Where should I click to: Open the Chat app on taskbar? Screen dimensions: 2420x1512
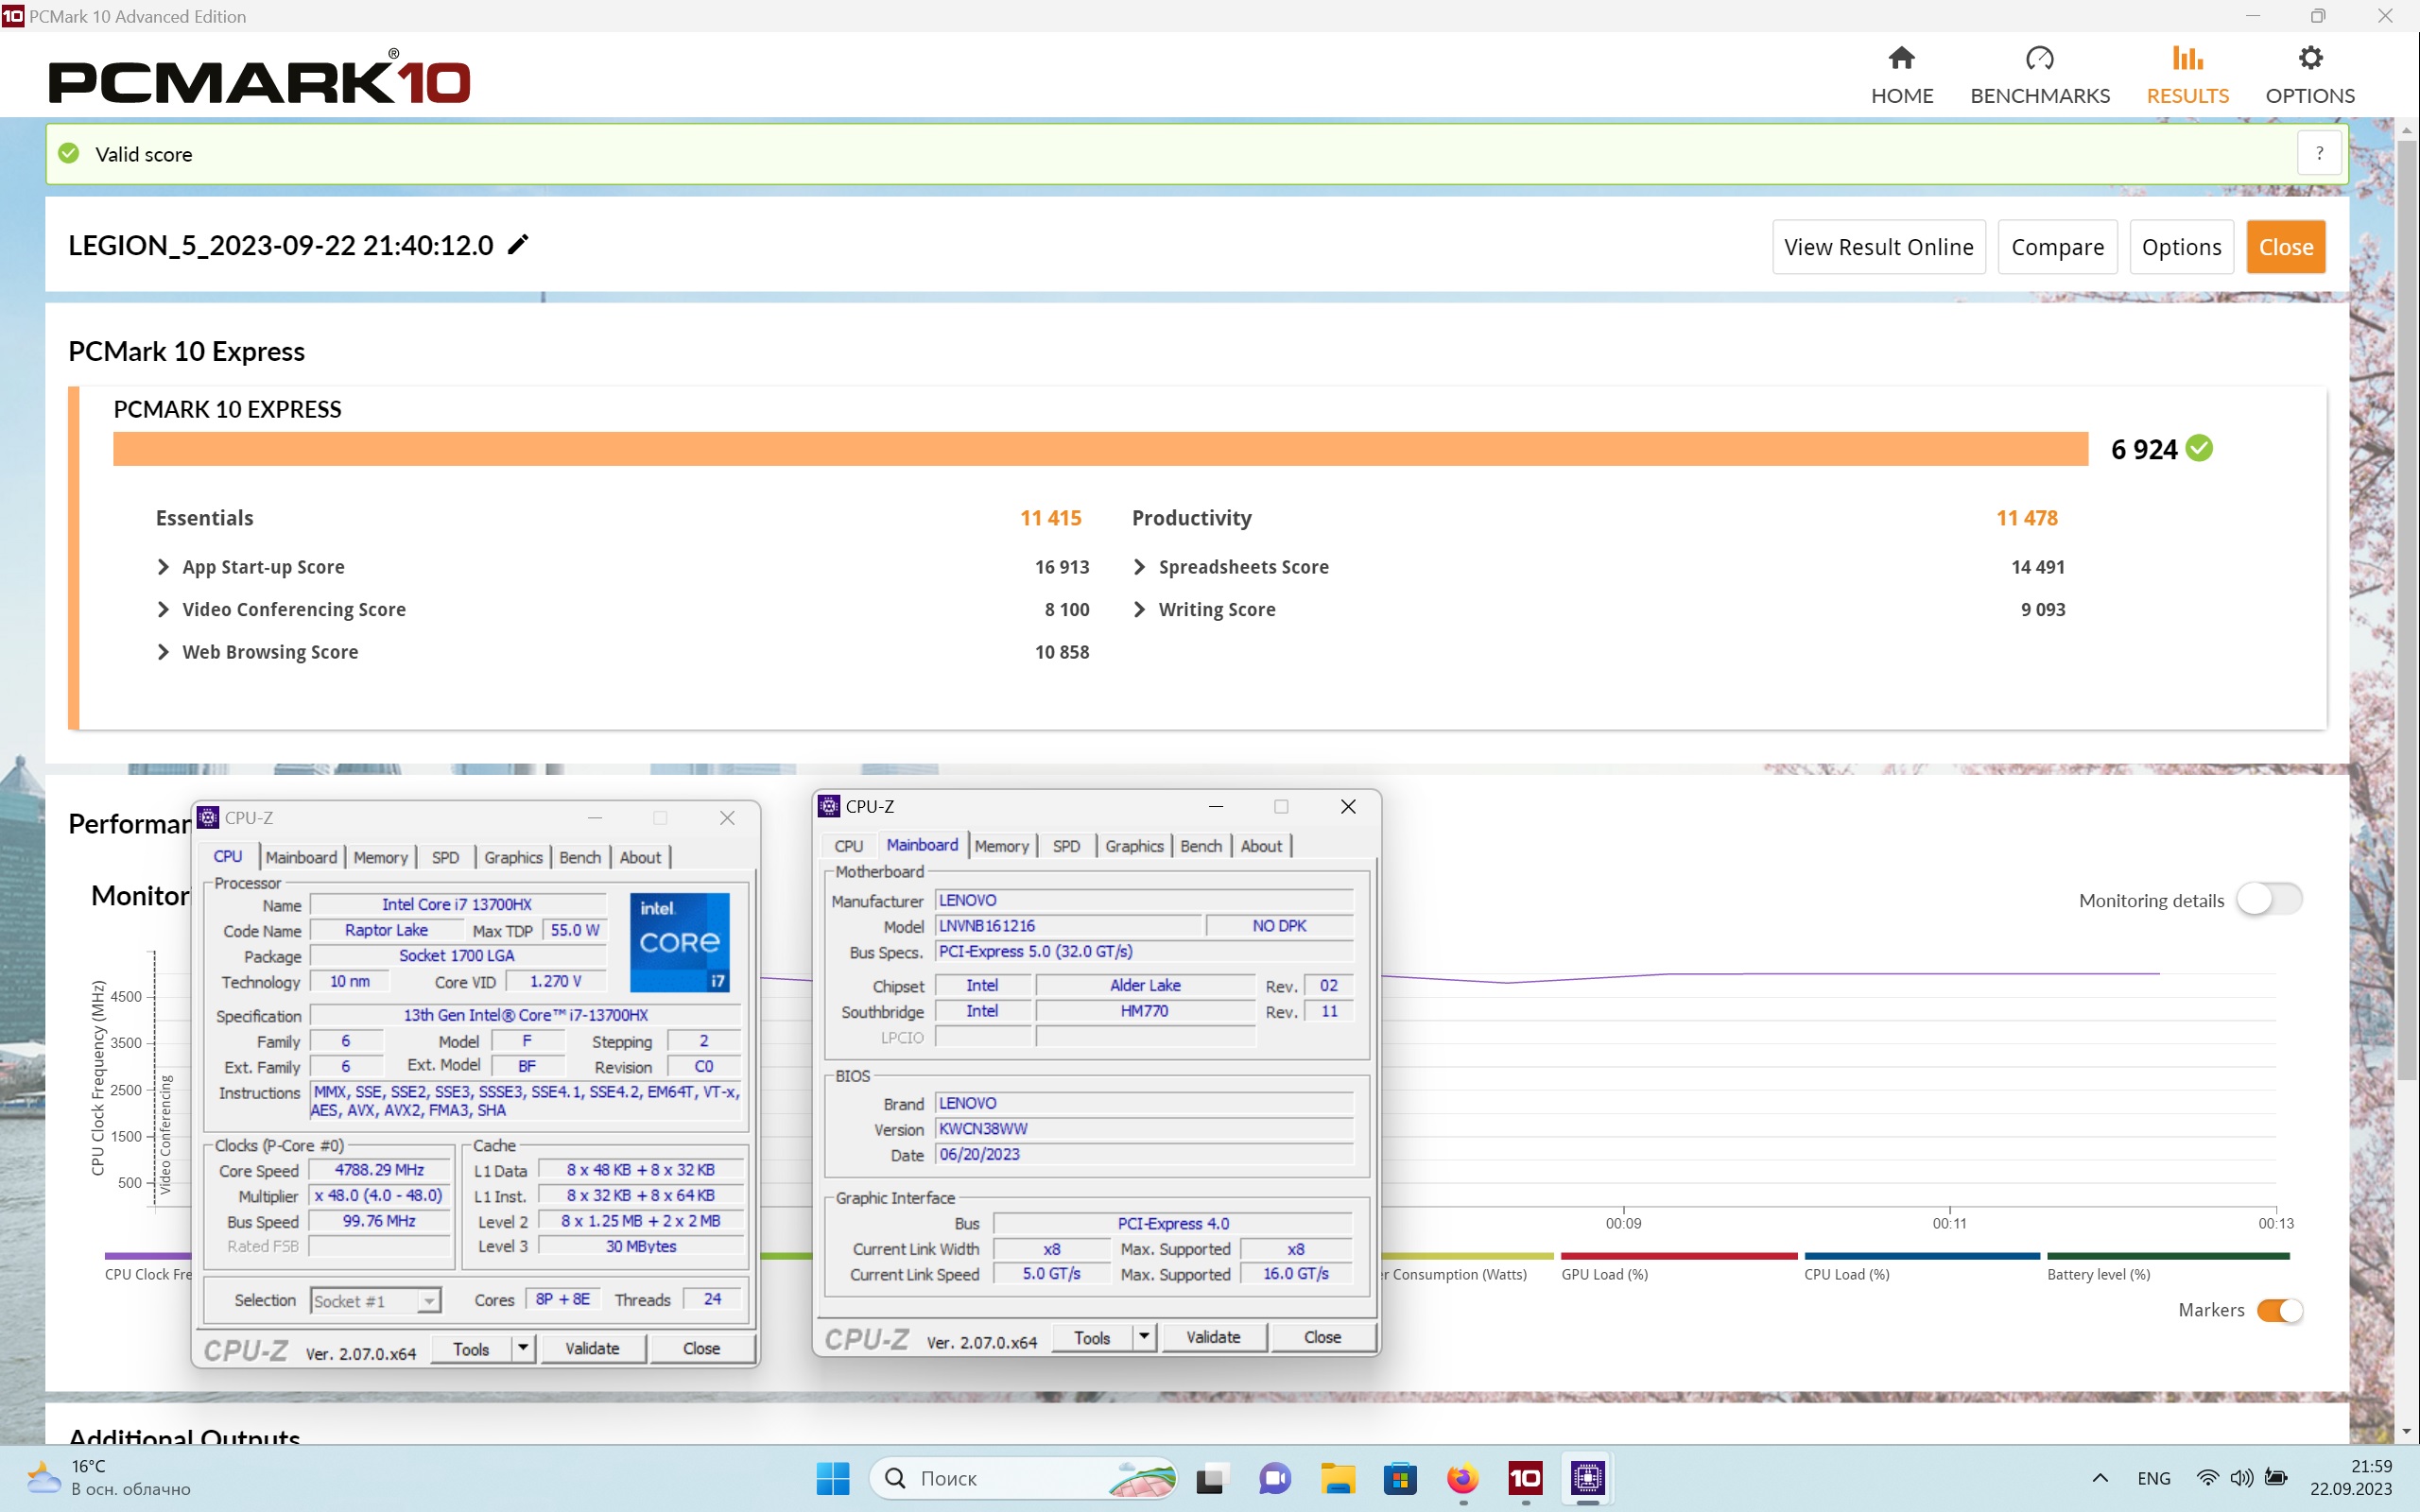tap(1274, 1478)
